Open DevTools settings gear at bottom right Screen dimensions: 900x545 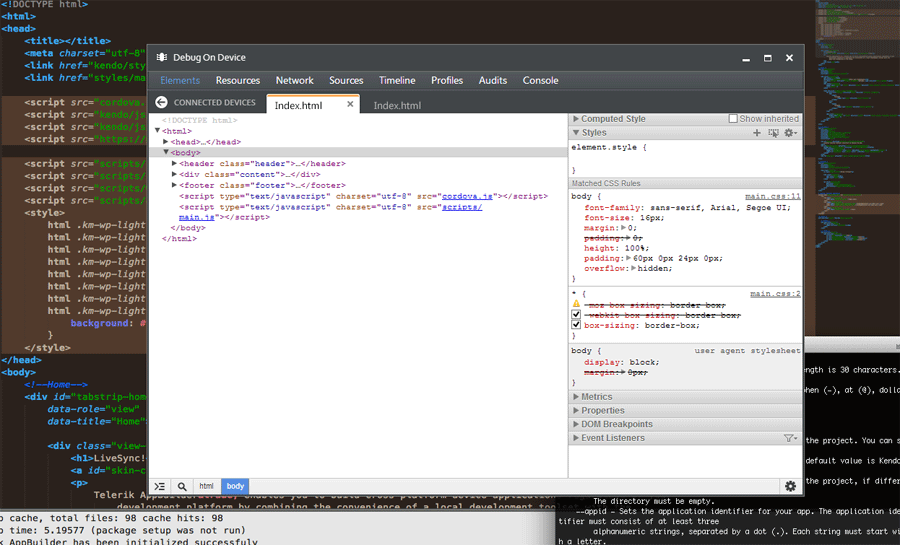(790, 486)
